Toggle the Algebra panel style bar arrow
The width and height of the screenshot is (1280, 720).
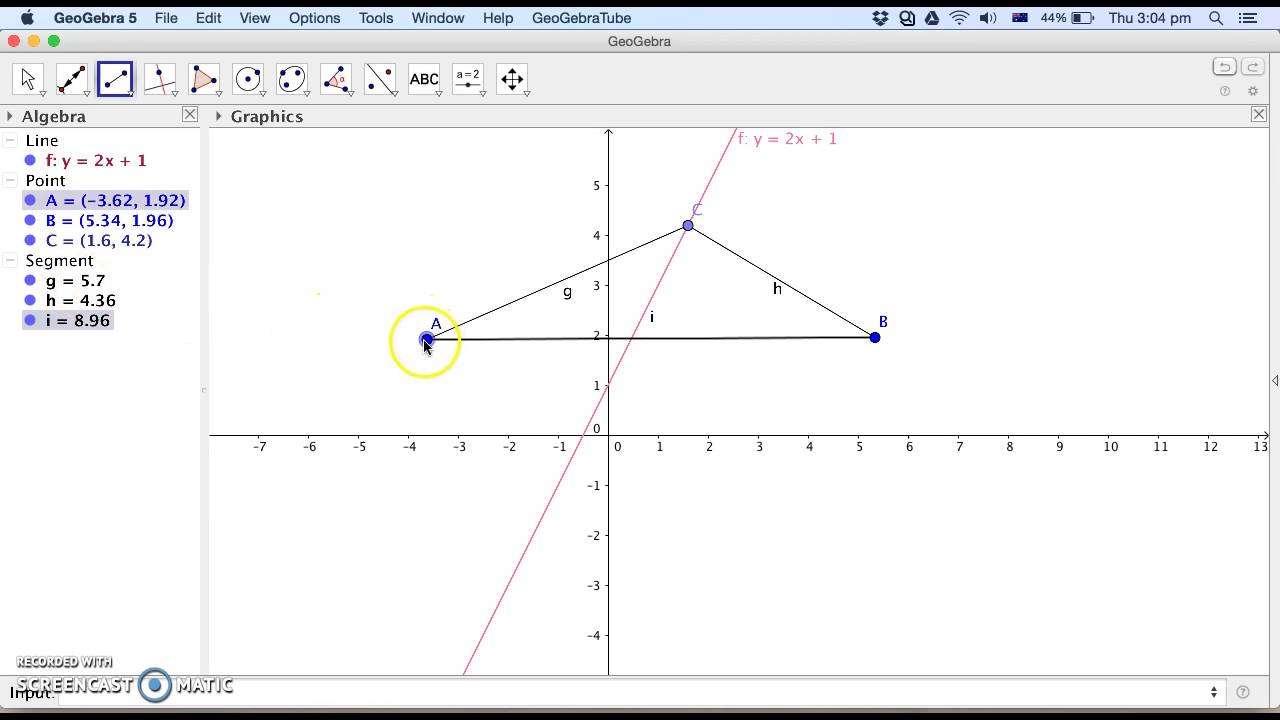(10, 117)
